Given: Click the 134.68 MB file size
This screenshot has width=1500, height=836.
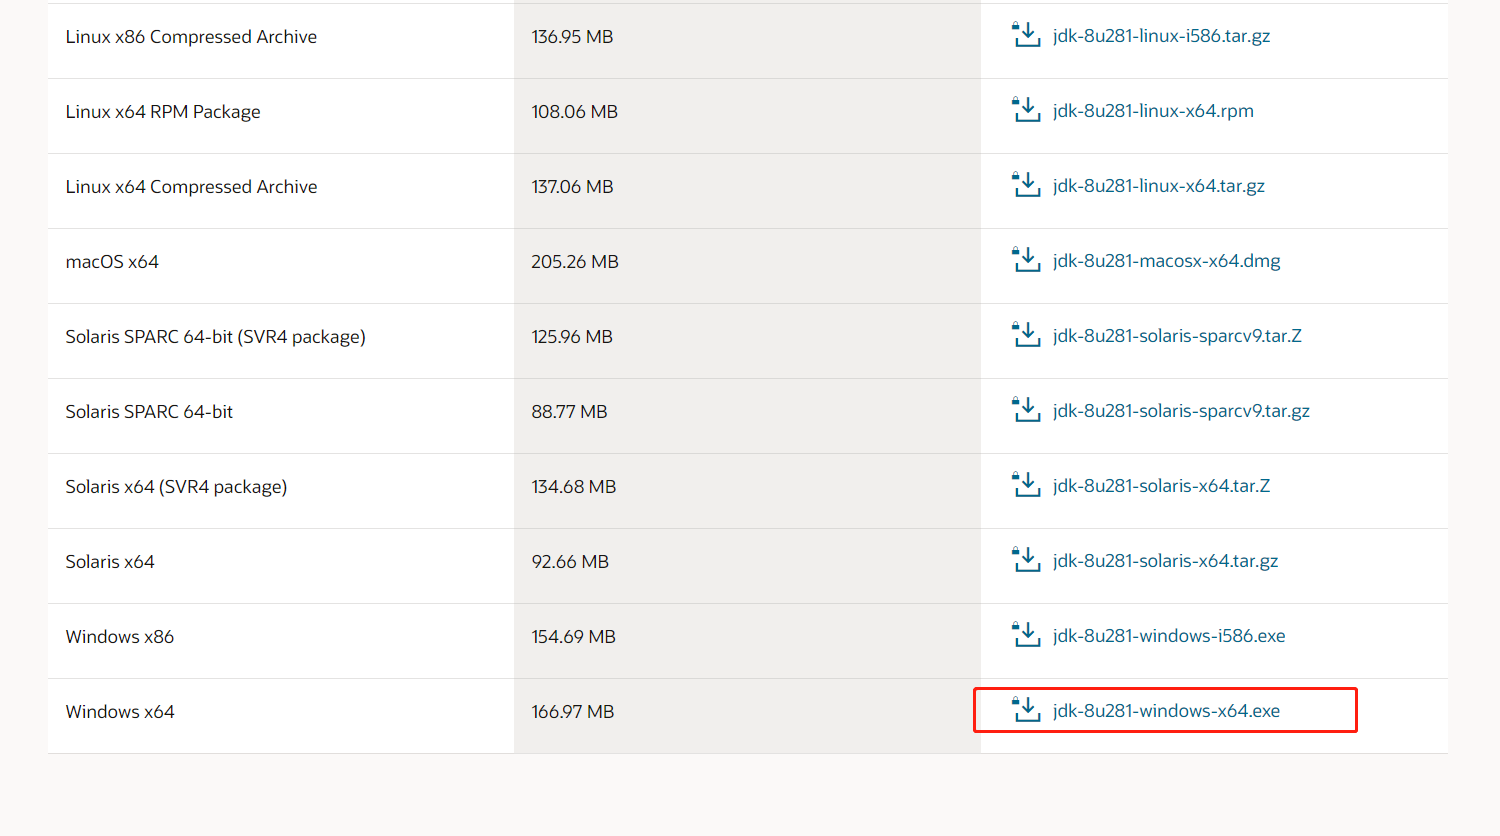Looking at the screenshot, I should [574, 487].
